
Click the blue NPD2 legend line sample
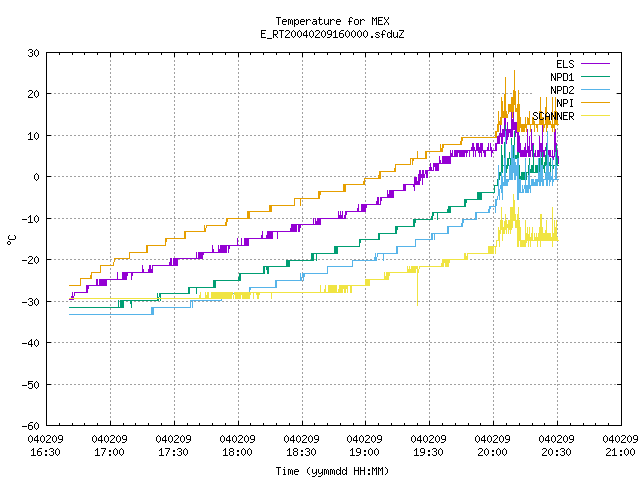tap(595, 89)
